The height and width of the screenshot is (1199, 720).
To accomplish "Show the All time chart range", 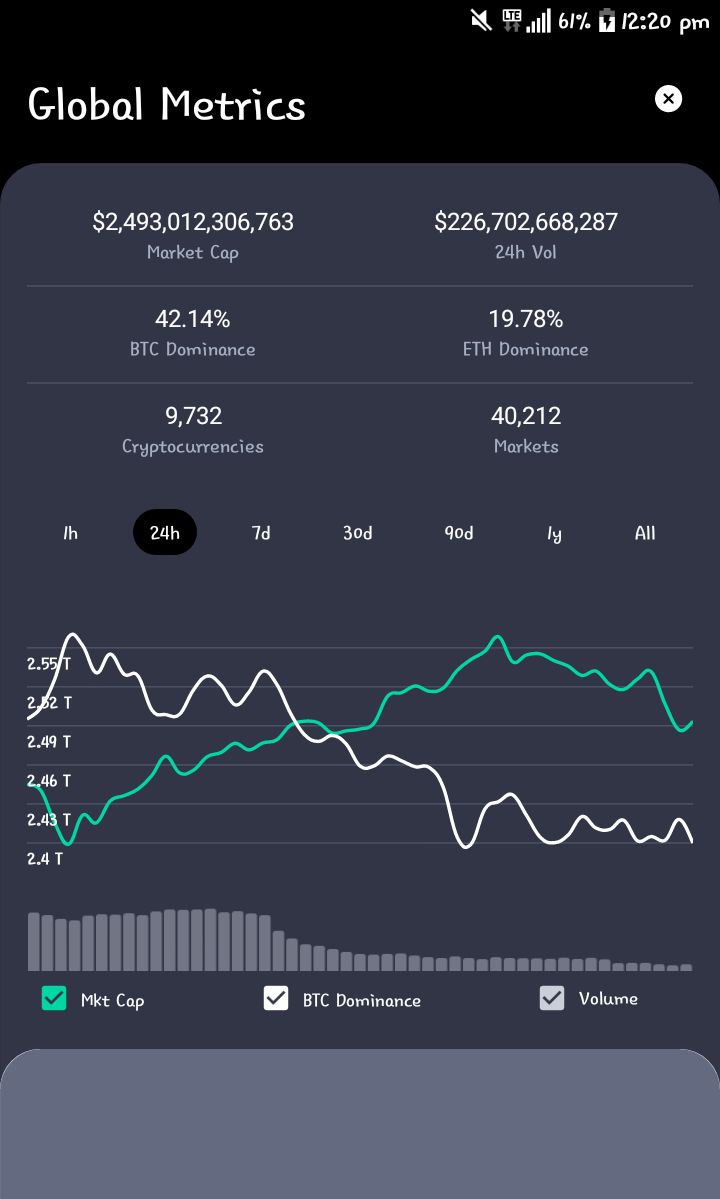I will tap(645, 533).
